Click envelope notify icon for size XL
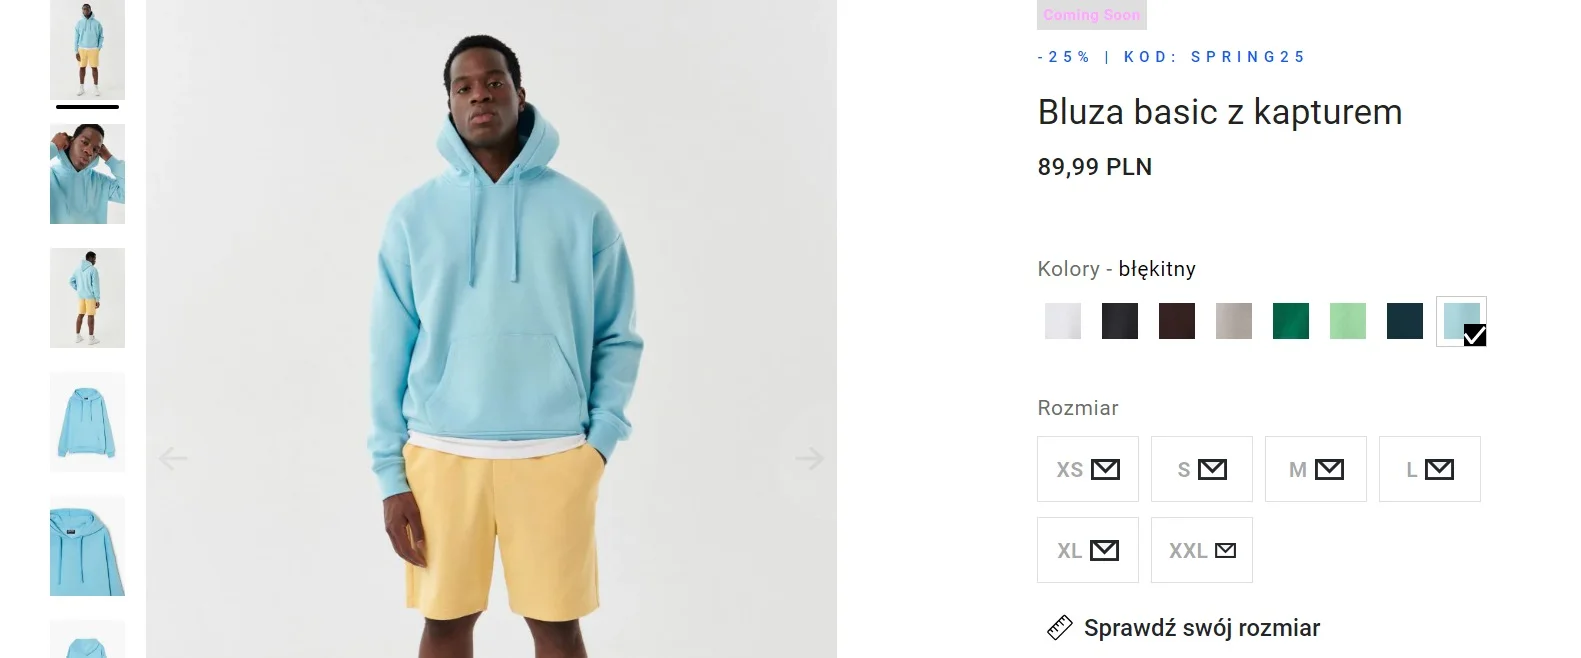 (1104, 550)
